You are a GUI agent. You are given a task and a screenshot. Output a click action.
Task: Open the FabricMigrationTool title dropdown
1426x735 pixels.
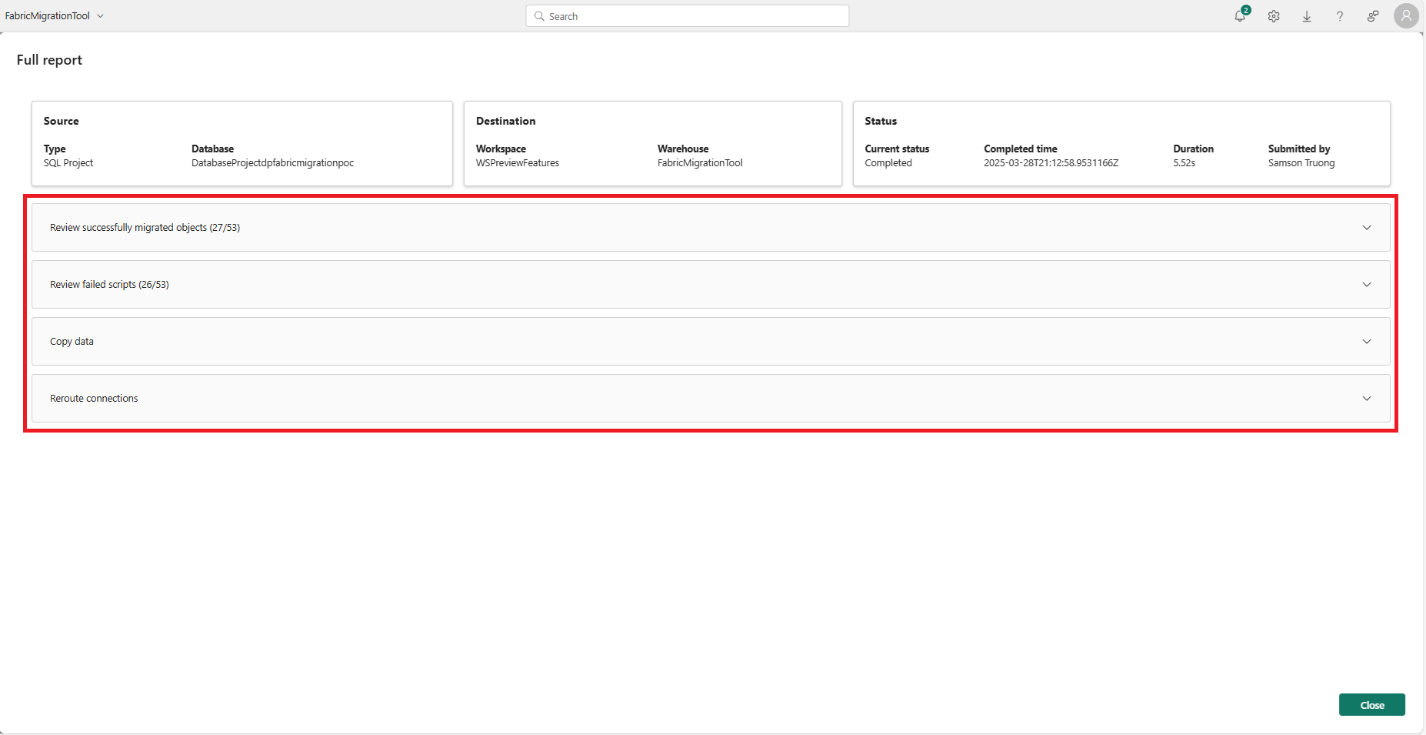tap(100, 15)
